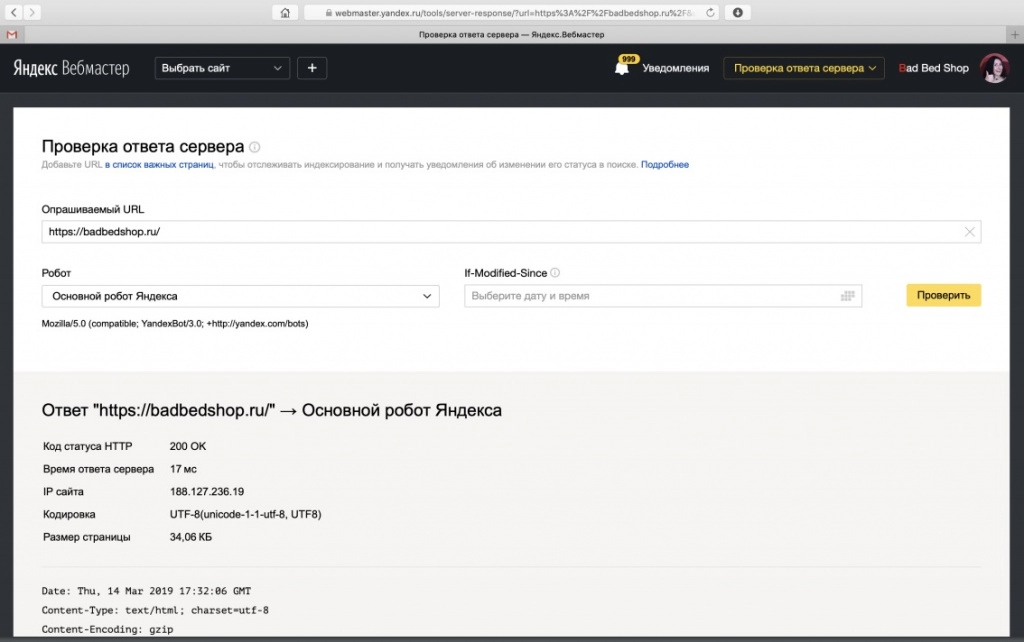
Task: Open the pinned Gmail tab icon
Action: 12,35
